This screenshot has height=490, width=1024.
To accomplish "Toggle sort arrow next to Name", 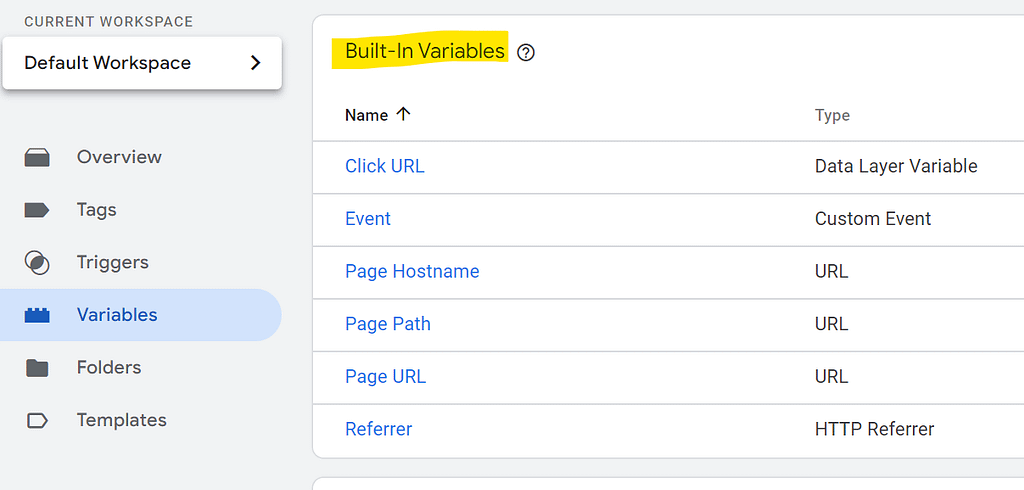I will click(404, 114).
